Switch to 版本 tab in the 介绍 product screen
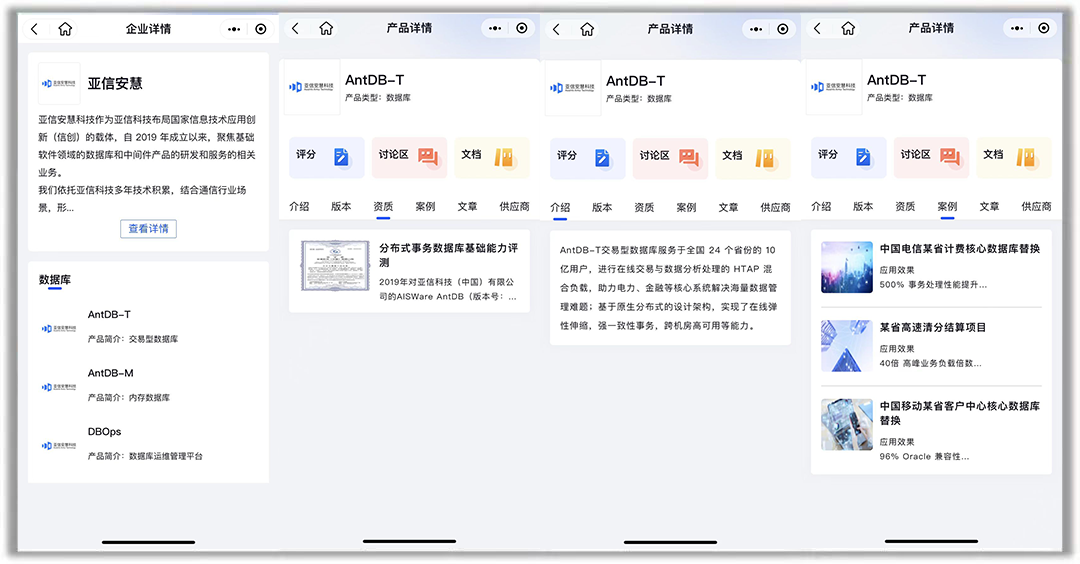This screenshot has width=1080, height=564. click(602, 207)
